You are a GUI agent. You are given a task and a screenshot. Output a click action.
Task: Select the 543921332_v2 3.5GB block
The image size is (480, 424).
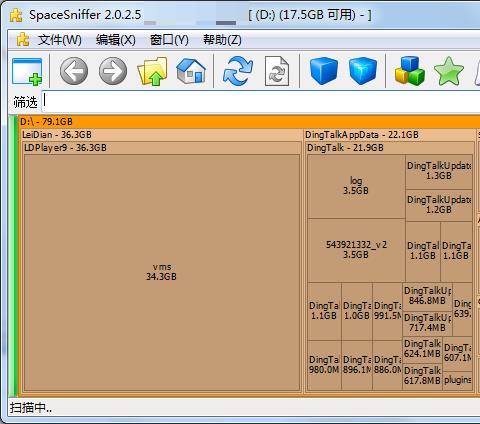[356, 250]
